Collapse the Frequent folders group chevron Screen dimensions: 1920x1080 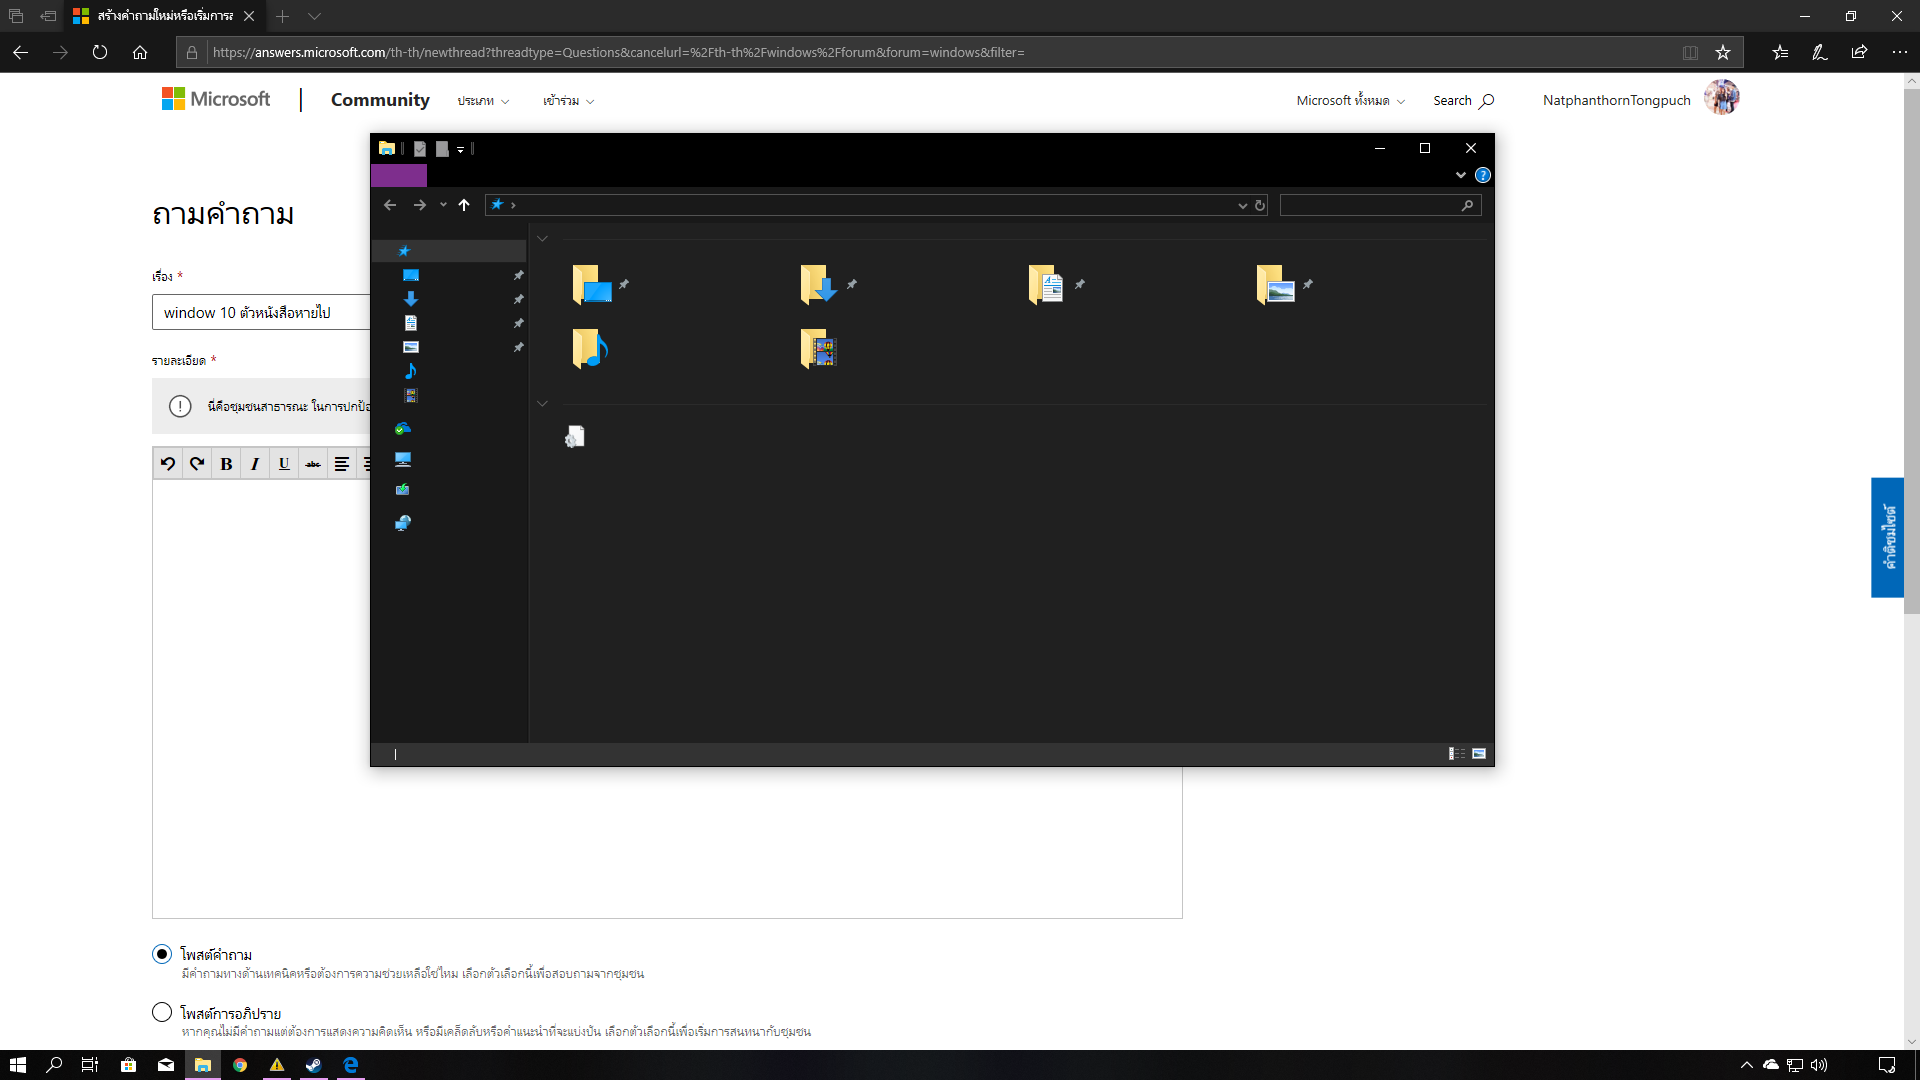[x=542, y=239]
